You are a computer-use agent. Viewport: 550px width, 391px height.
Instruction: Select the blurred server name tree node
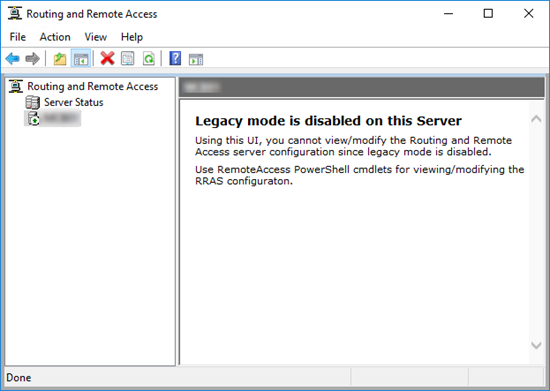click(x=61, y=119)
